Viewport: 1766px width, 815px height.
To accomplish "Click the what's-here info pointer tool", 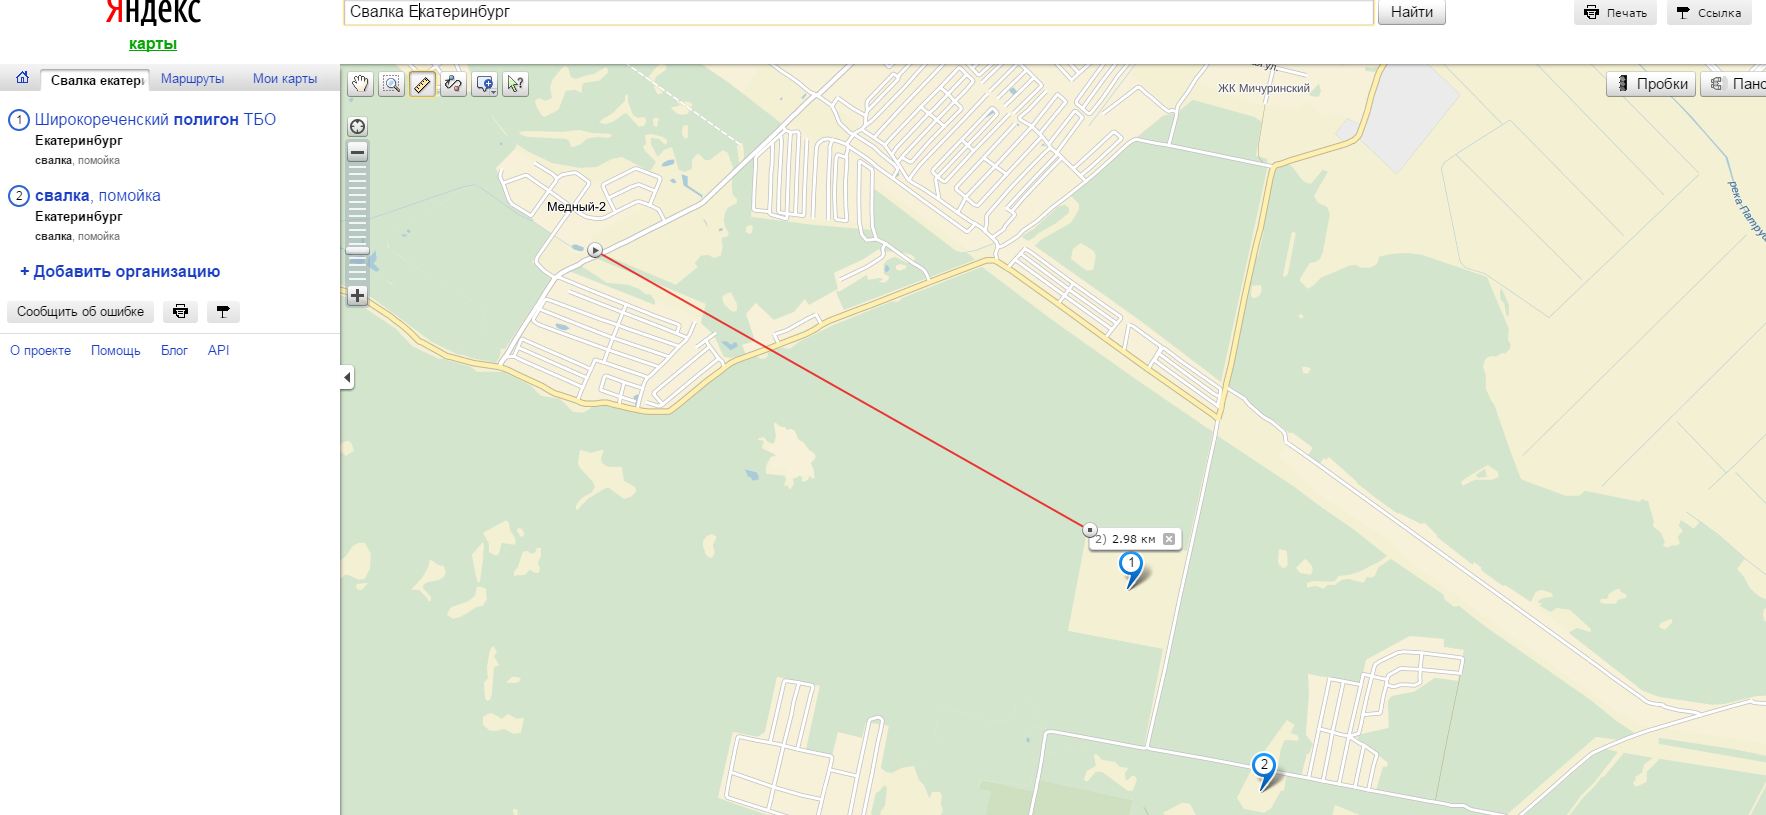I will [x=516, y=84].
